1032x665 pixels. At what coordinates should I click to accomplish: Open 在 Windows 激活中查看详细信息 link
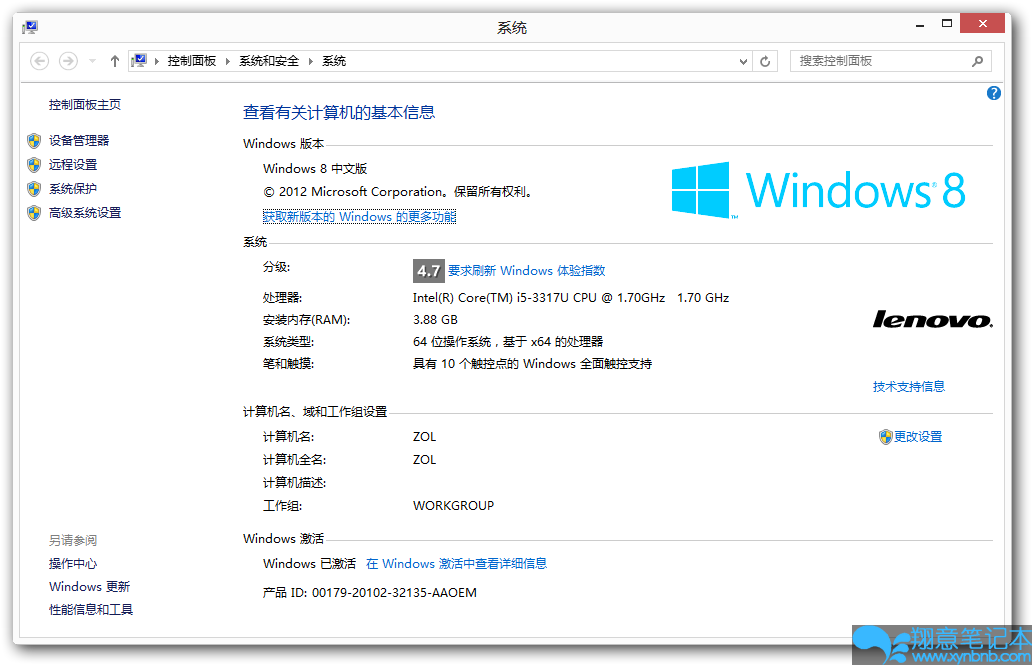pyautogui.click(x=457, y=564)
